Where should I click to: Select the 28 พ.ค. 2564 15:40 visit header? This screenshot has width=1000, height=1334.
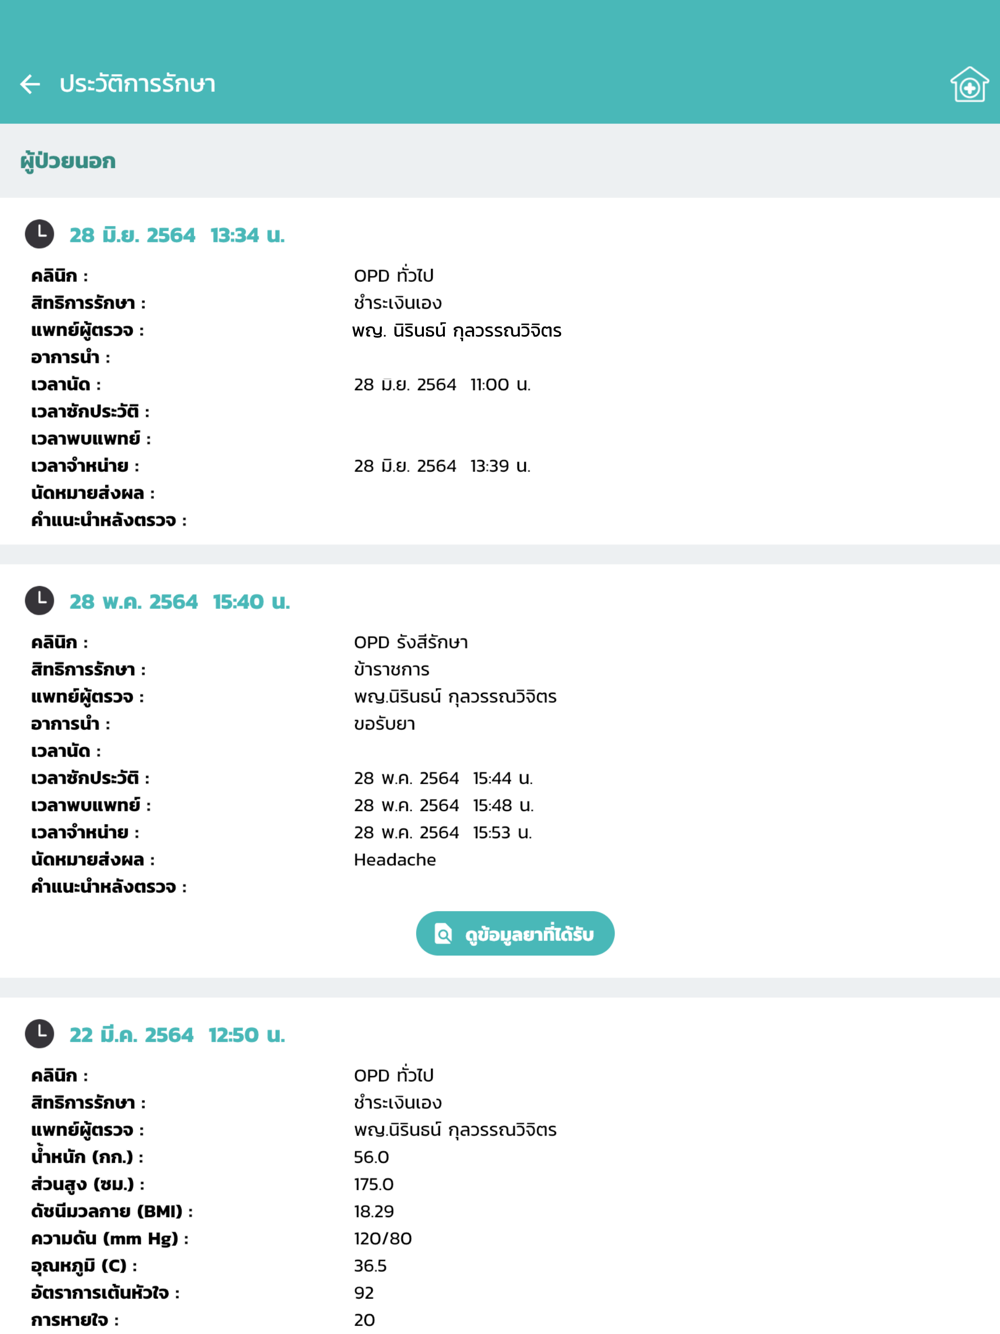179,602
